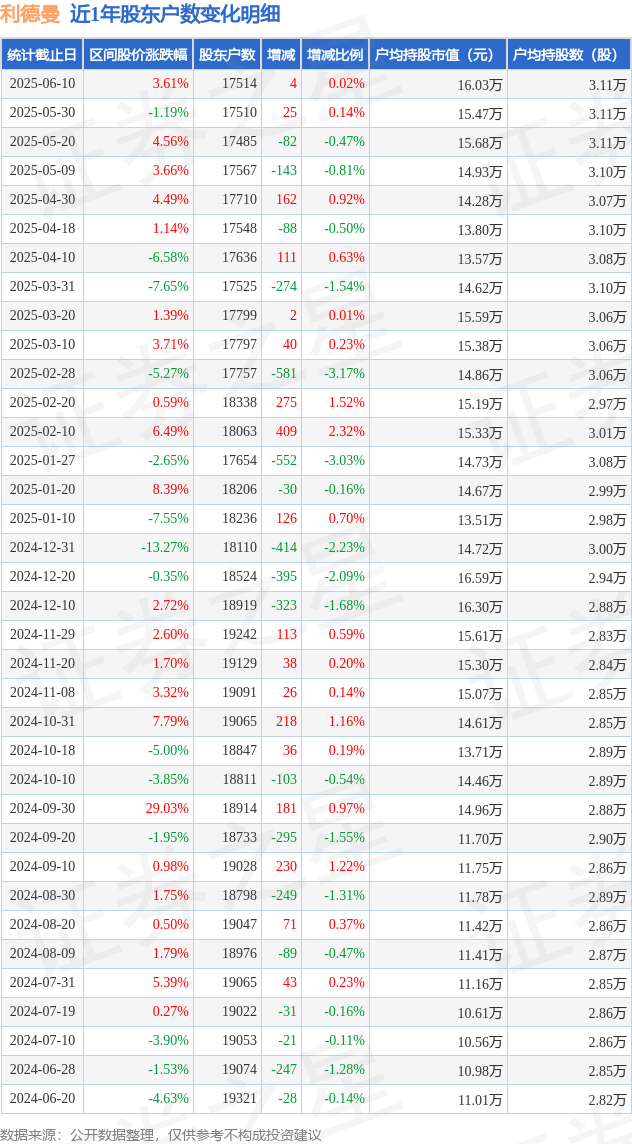Select the 2024-12-31 date cell

[x=42, y=548]
